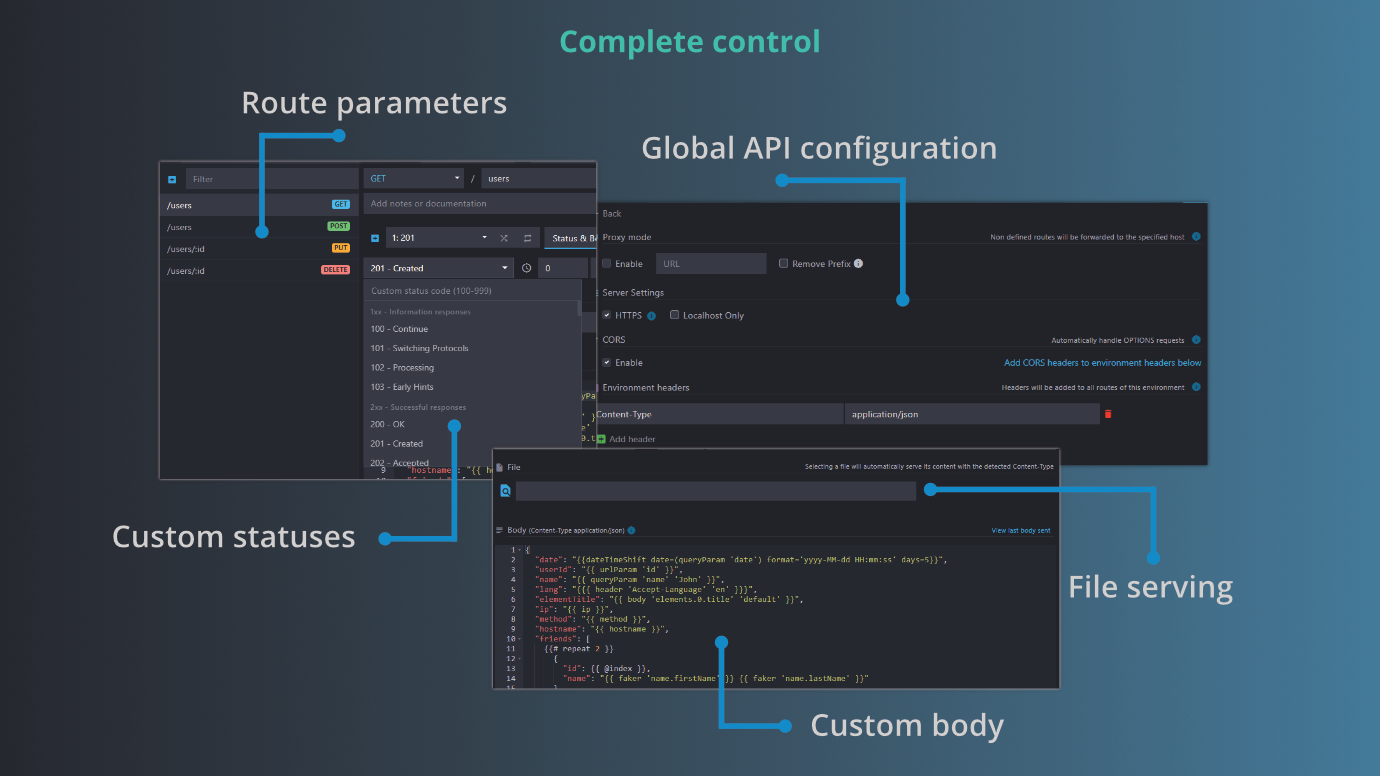Switch to the Status & Body tab

pos(572,238)
